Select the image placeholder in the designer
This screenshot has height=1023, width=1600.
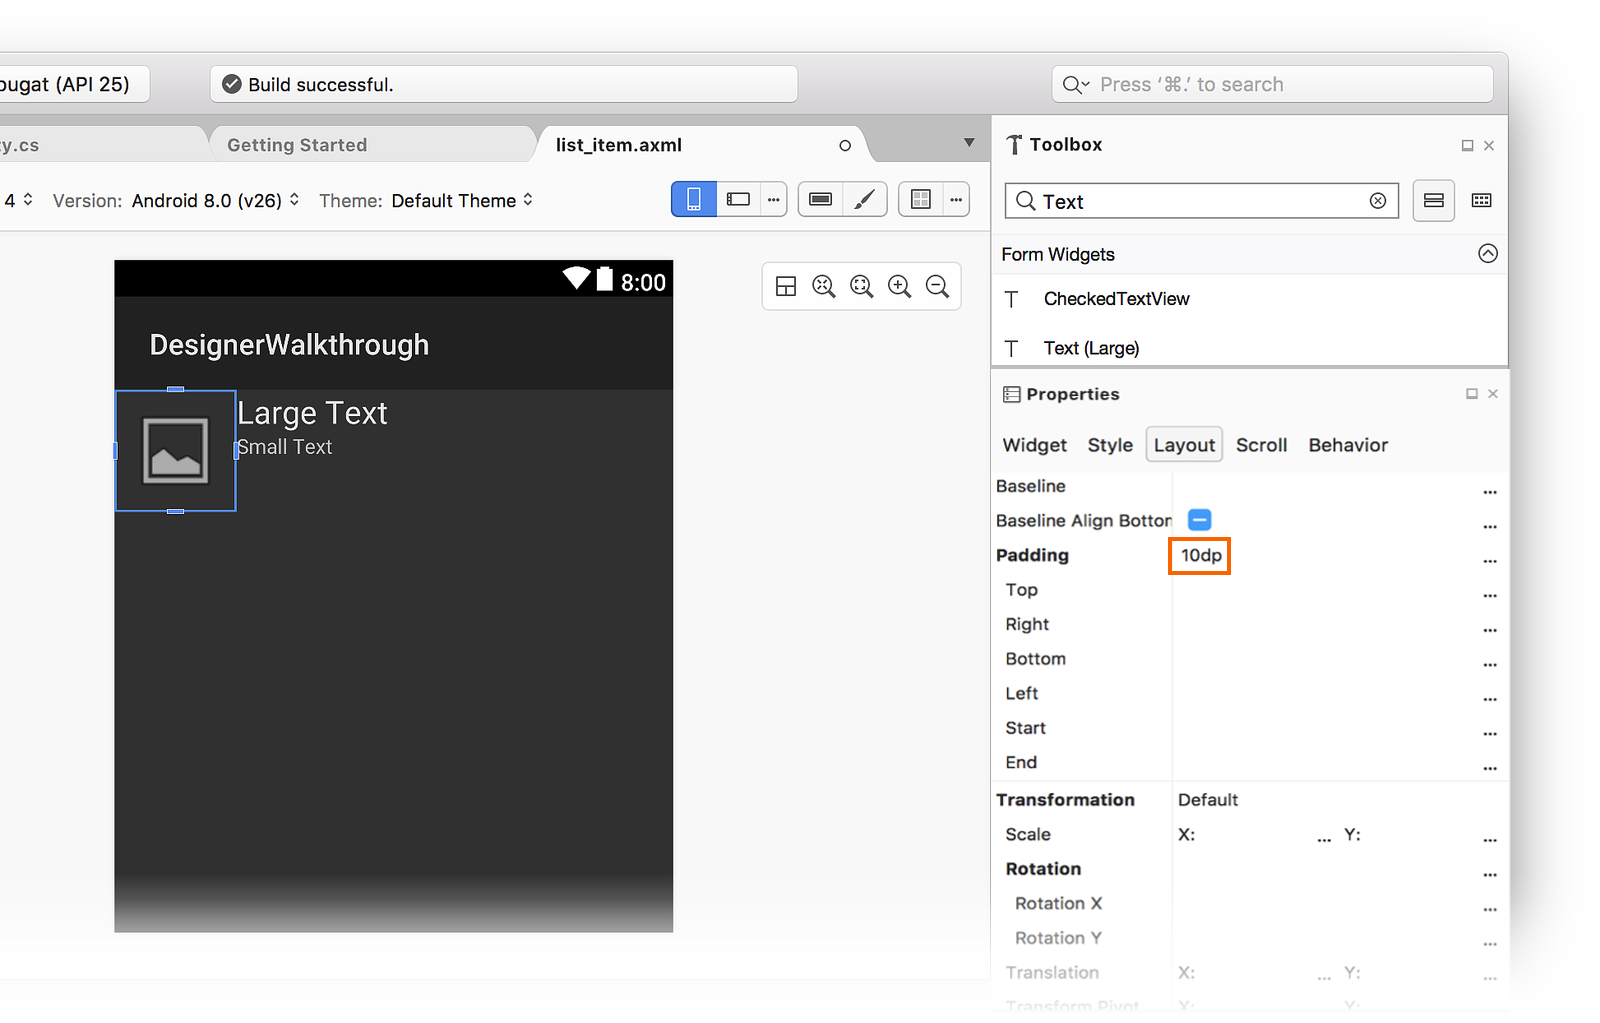pyautogui.click(x=176, y=451)
